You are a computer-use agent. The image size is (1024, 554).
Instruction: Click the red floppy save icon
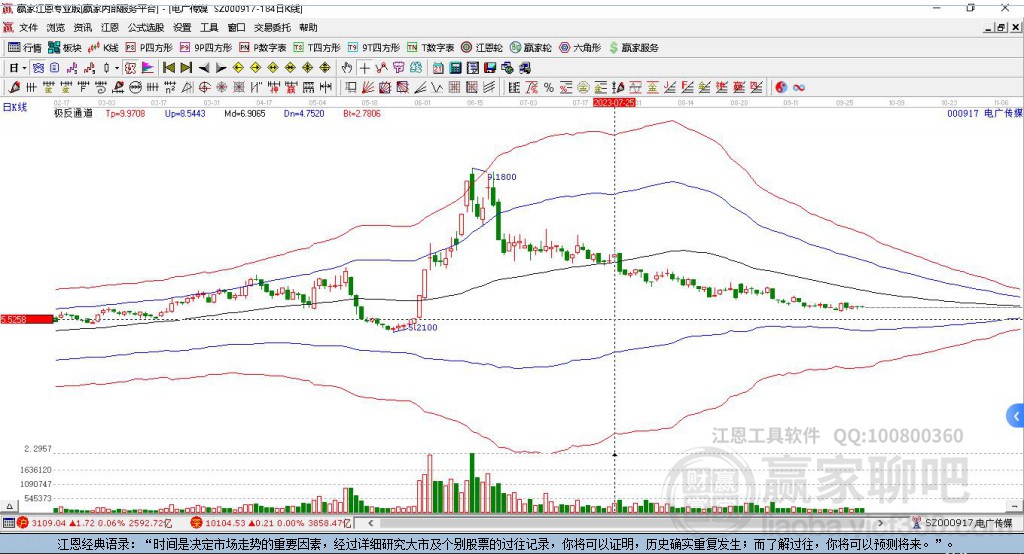[490, 68]
